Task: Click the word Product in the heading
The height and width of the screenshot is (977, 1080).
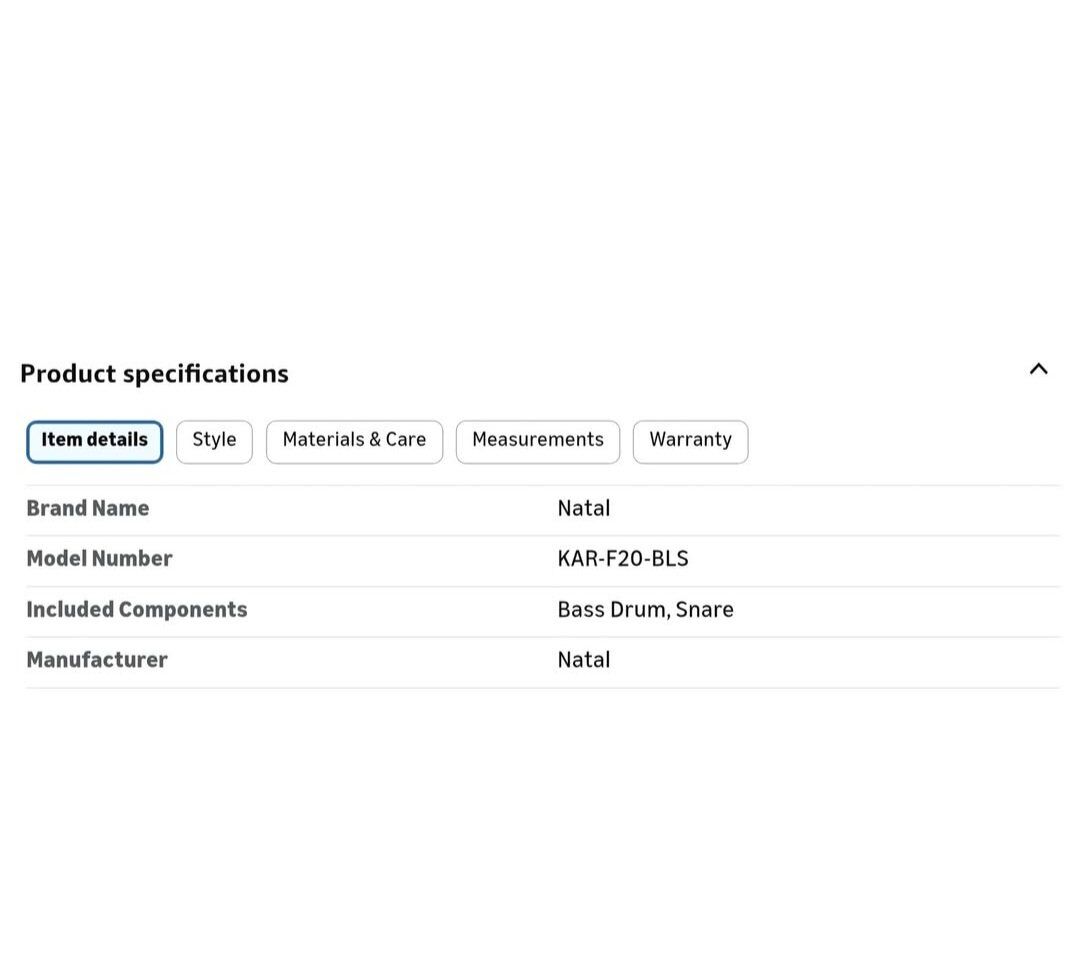Action: pyautogui.click(x=68, y=374)
